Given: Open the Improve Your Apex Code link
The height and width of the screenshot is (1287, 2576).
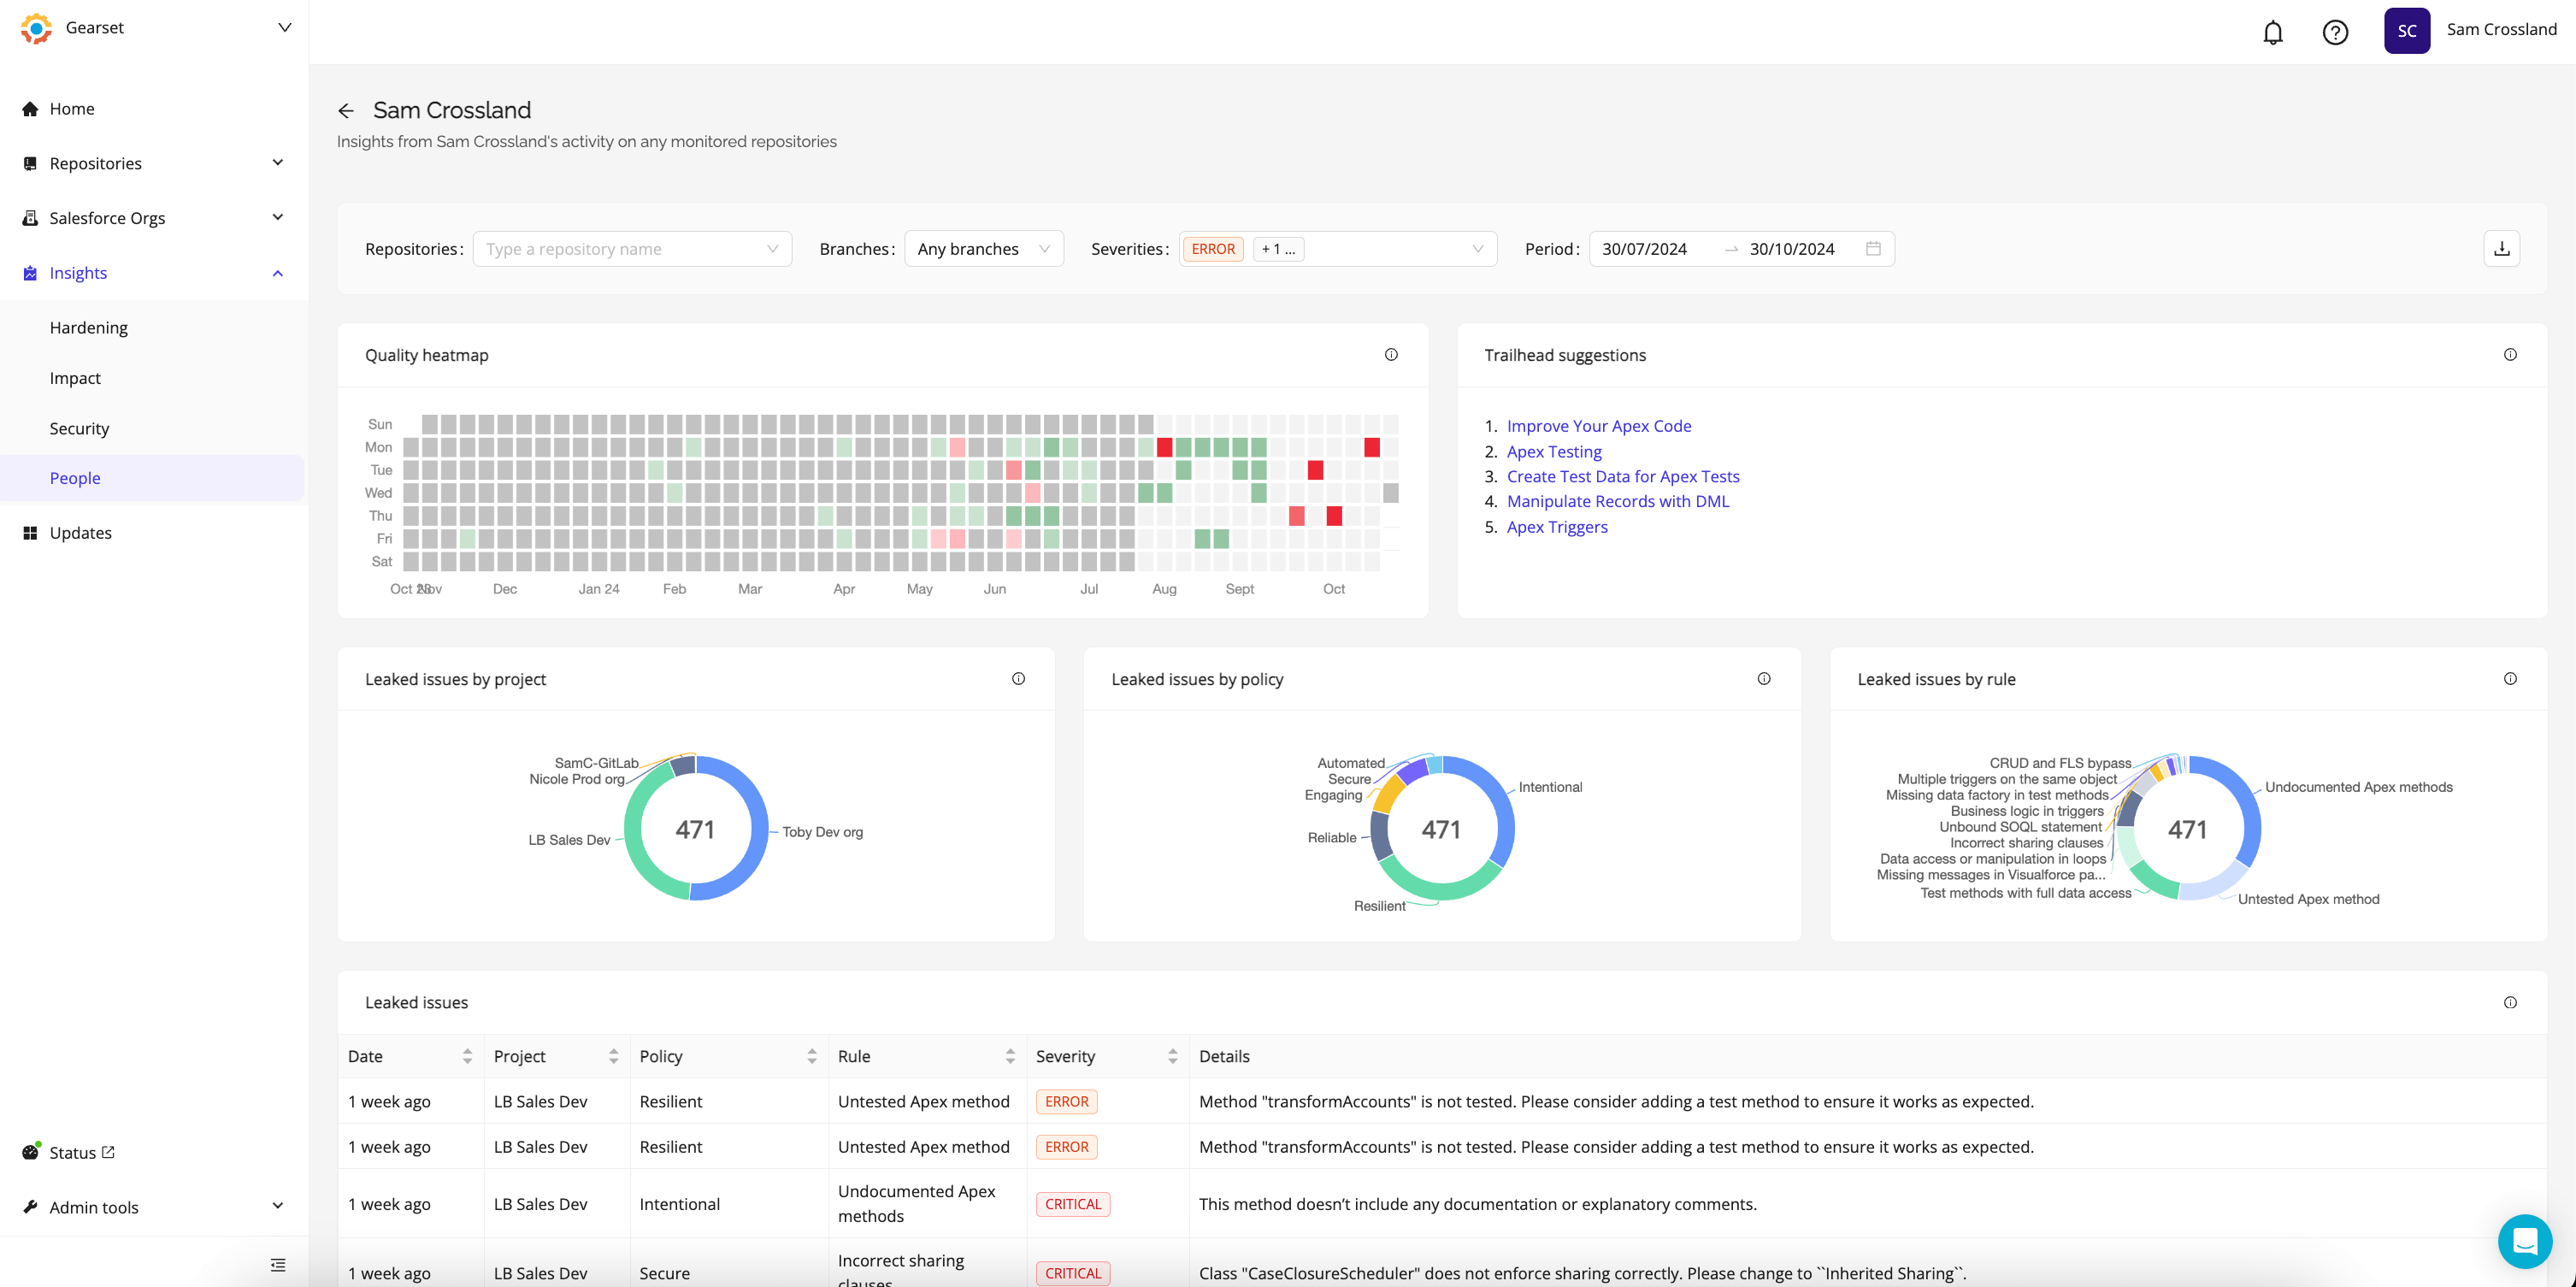Looking at the screenshot, I should [1598, 426].
